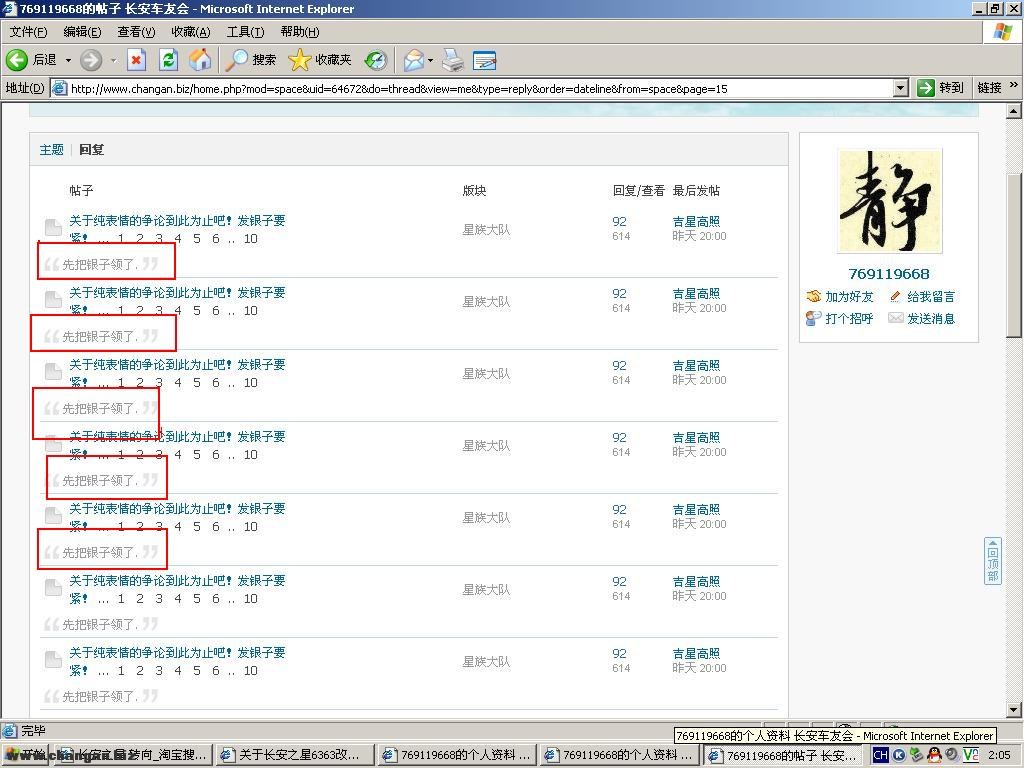Image resolution: width=1024 pixels, height=768 pixels.
Task: Expand the Links (链接) toolbar chevron
Action: (1013, 86)
